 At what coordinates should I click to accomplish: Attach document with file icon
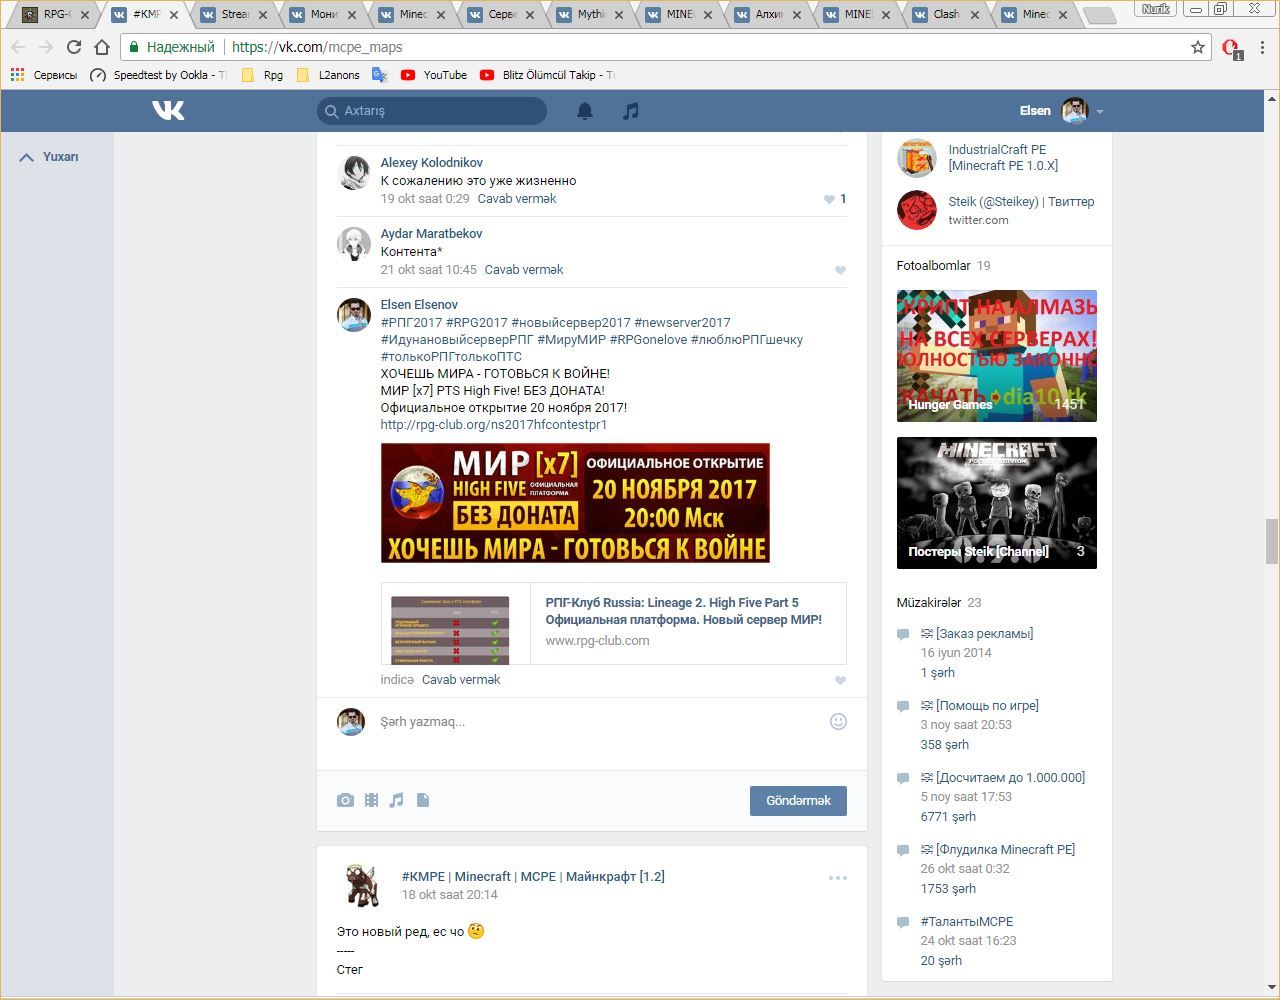tap(423, 800)
